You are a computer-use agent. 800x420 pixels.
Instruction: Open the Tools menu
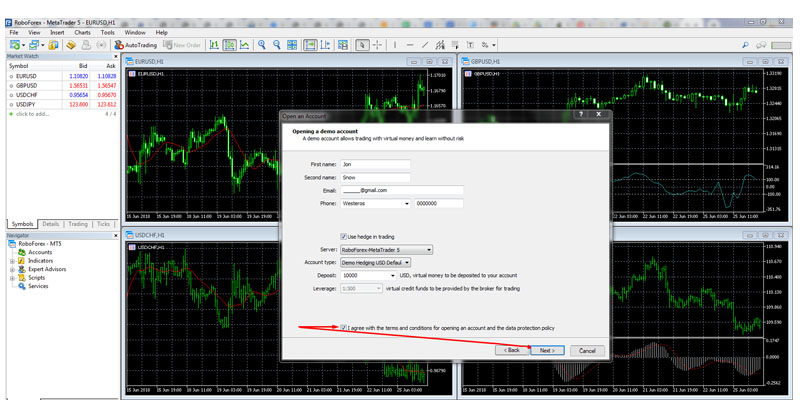(x=108, y=33)
